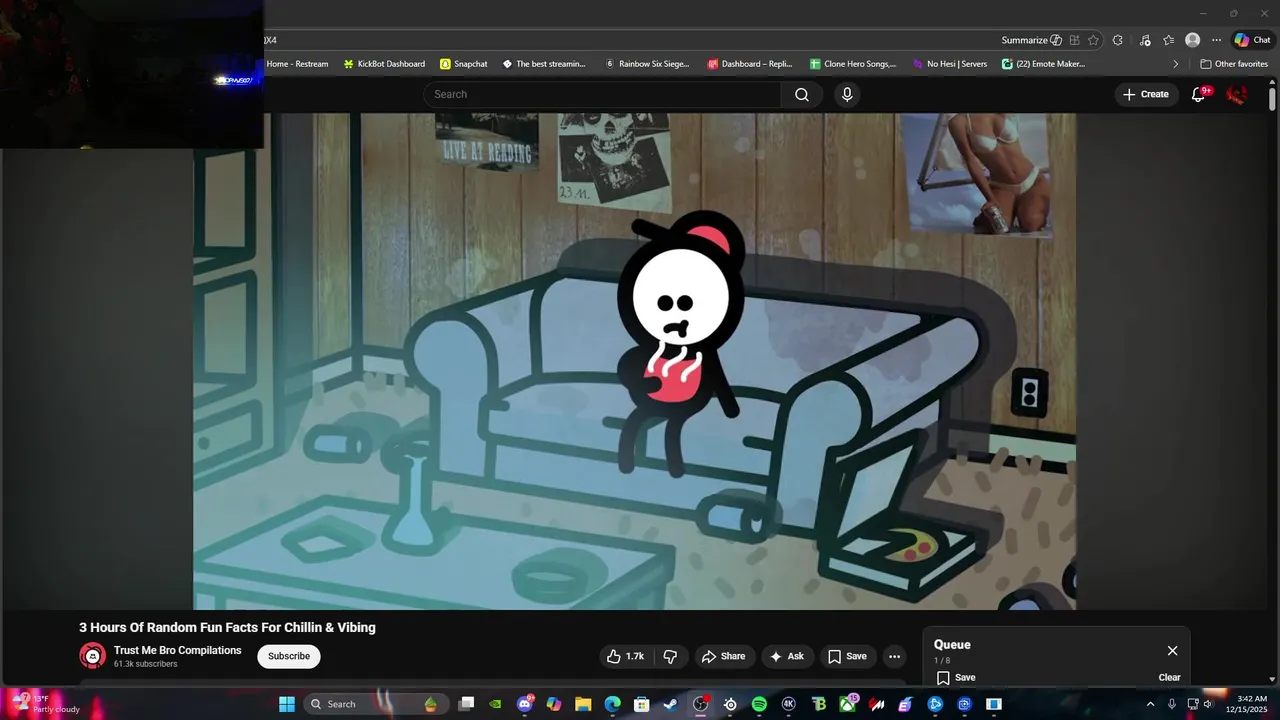Add page to favorites with star icon

[1093, 40]
